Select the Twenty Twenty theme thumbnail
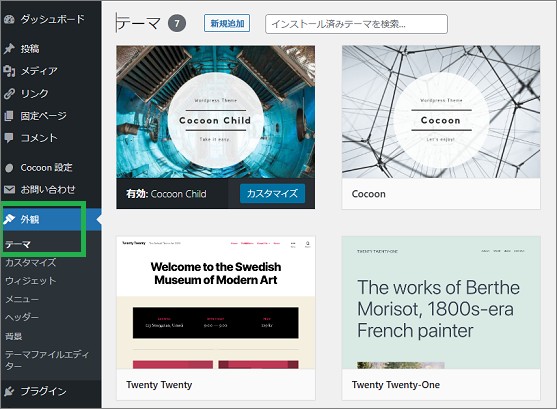The height and width of the screenshot is (409, 557). point(216,302)
